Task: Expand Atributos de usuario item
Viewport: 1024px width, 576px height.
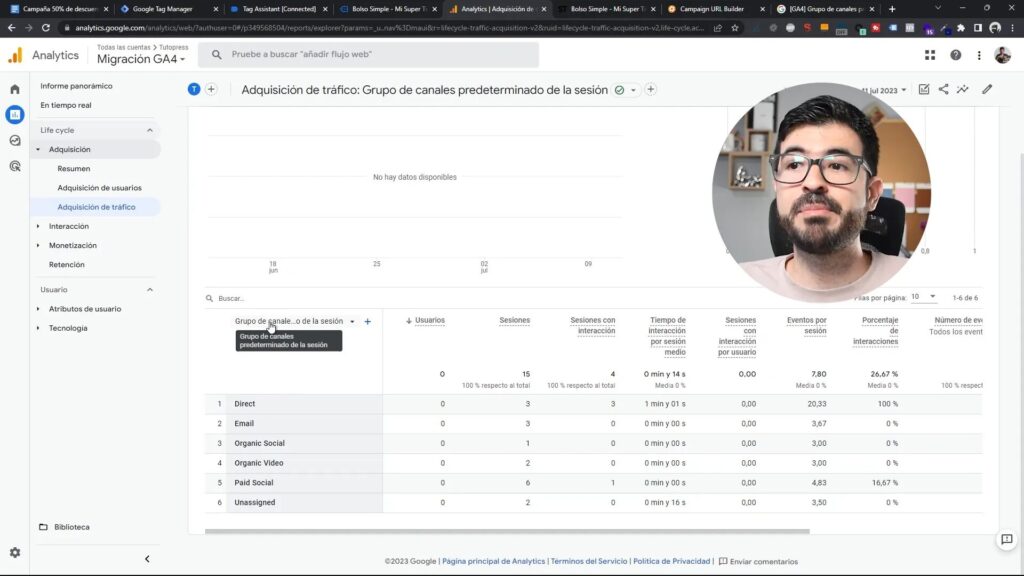Action: [38, 309]
